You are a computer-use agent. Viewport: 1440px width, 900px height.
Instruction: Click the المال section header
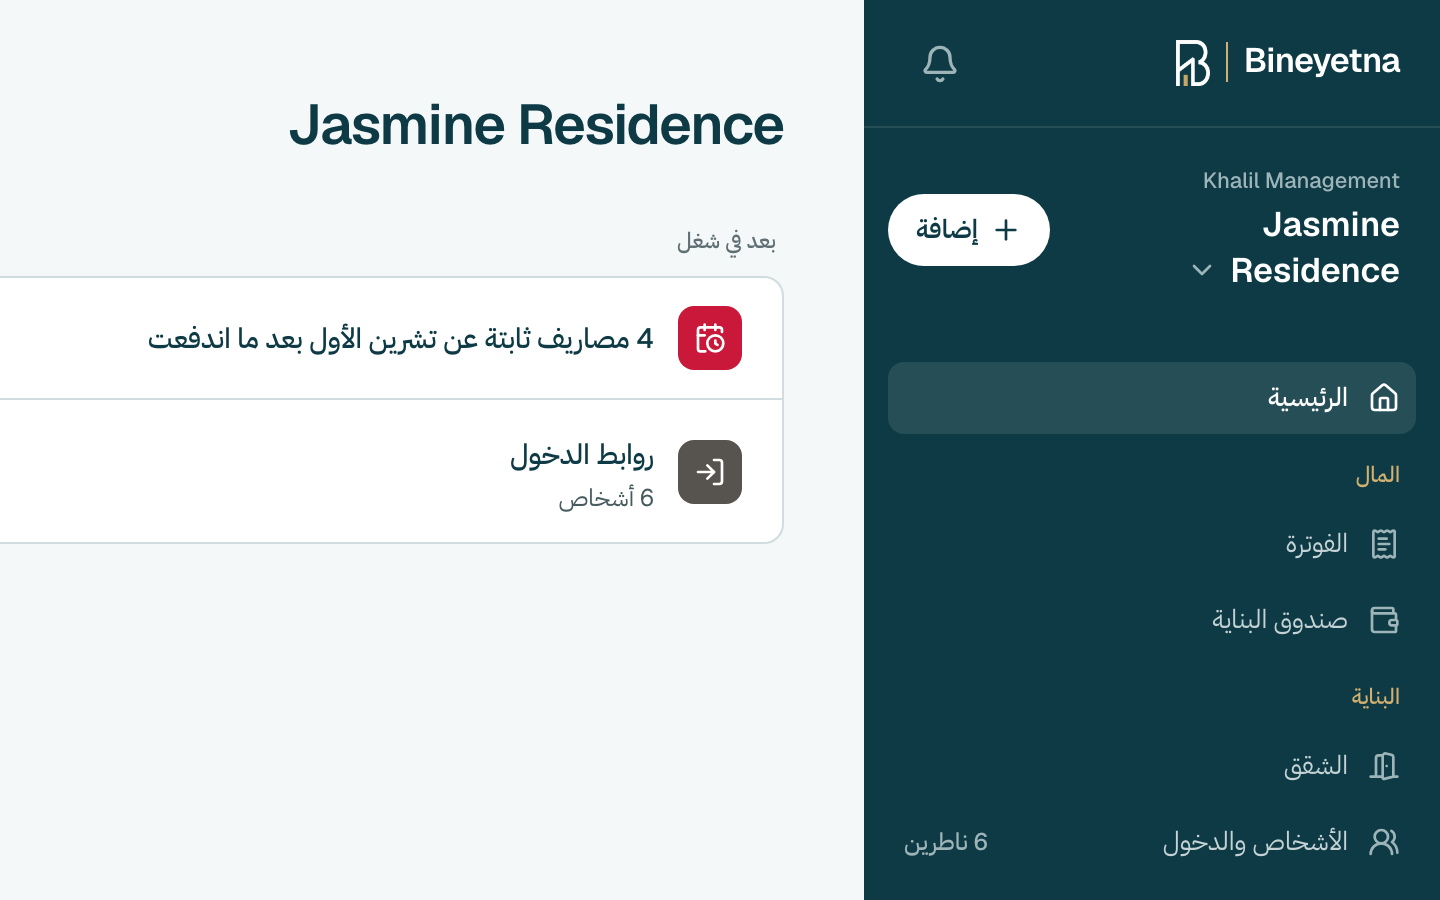click(x=1377, y=475)
